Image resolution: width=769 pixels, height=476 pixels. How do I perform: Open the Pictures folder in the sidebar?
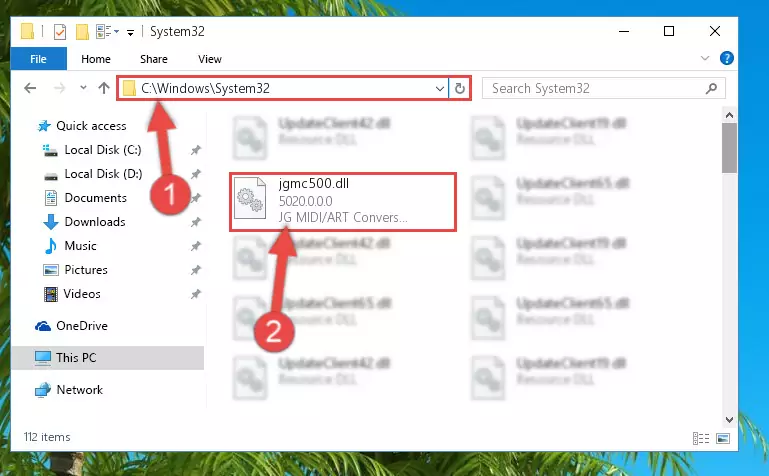(86, 270)
